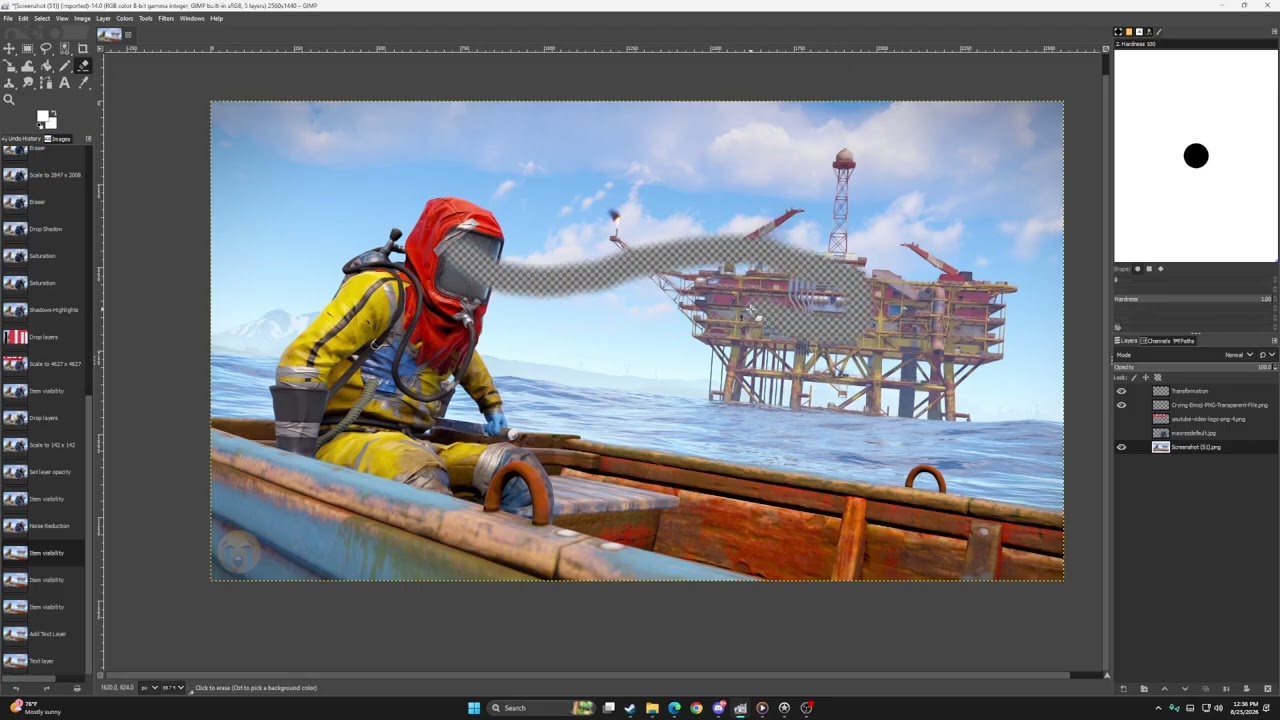Open the layer Mode dropdown showing Normal
Screen dimensions: 1280x720
tap(1238, 355)
